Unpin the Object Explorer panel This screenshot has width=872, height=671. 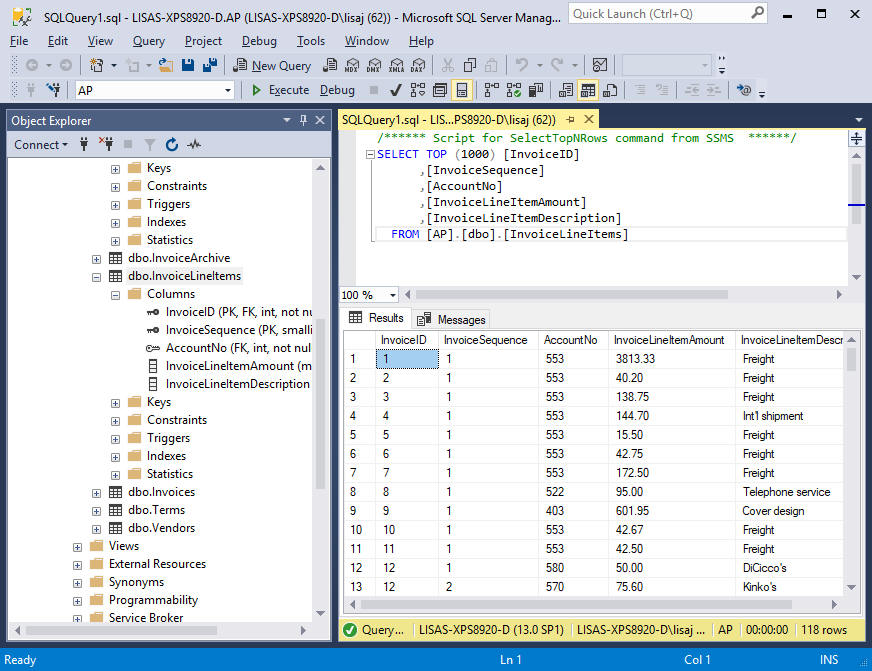click(303, 120)
